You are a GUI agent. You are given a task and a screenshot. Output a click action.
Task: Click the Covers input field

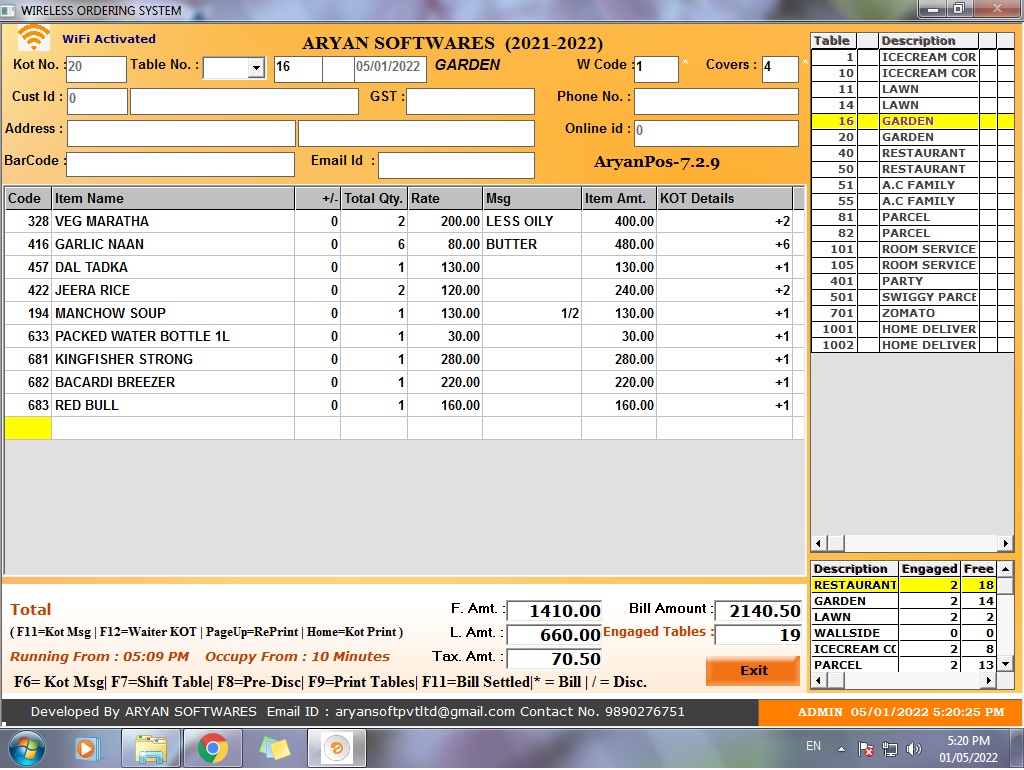780,68
